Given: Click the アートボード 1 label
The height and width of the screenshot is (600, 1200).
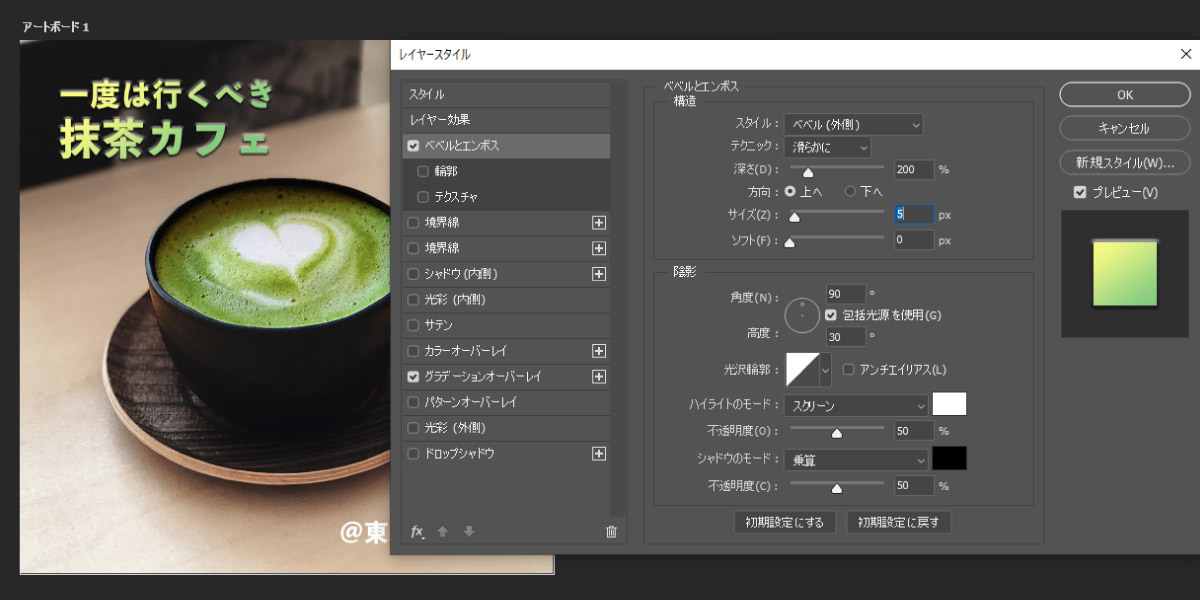Looking at the screenshot, I should click(56, 26).
